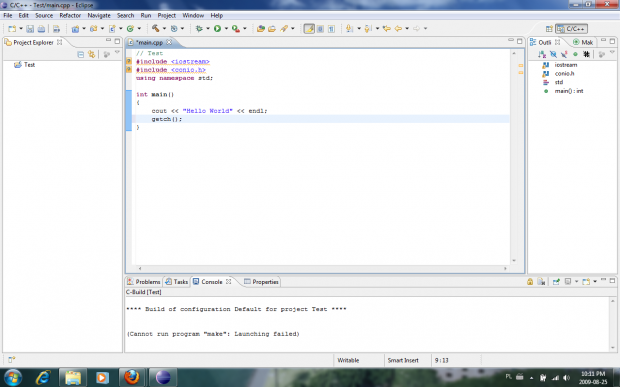
Task: Switch to the Tasks tab
Action: tap(176, 281)
